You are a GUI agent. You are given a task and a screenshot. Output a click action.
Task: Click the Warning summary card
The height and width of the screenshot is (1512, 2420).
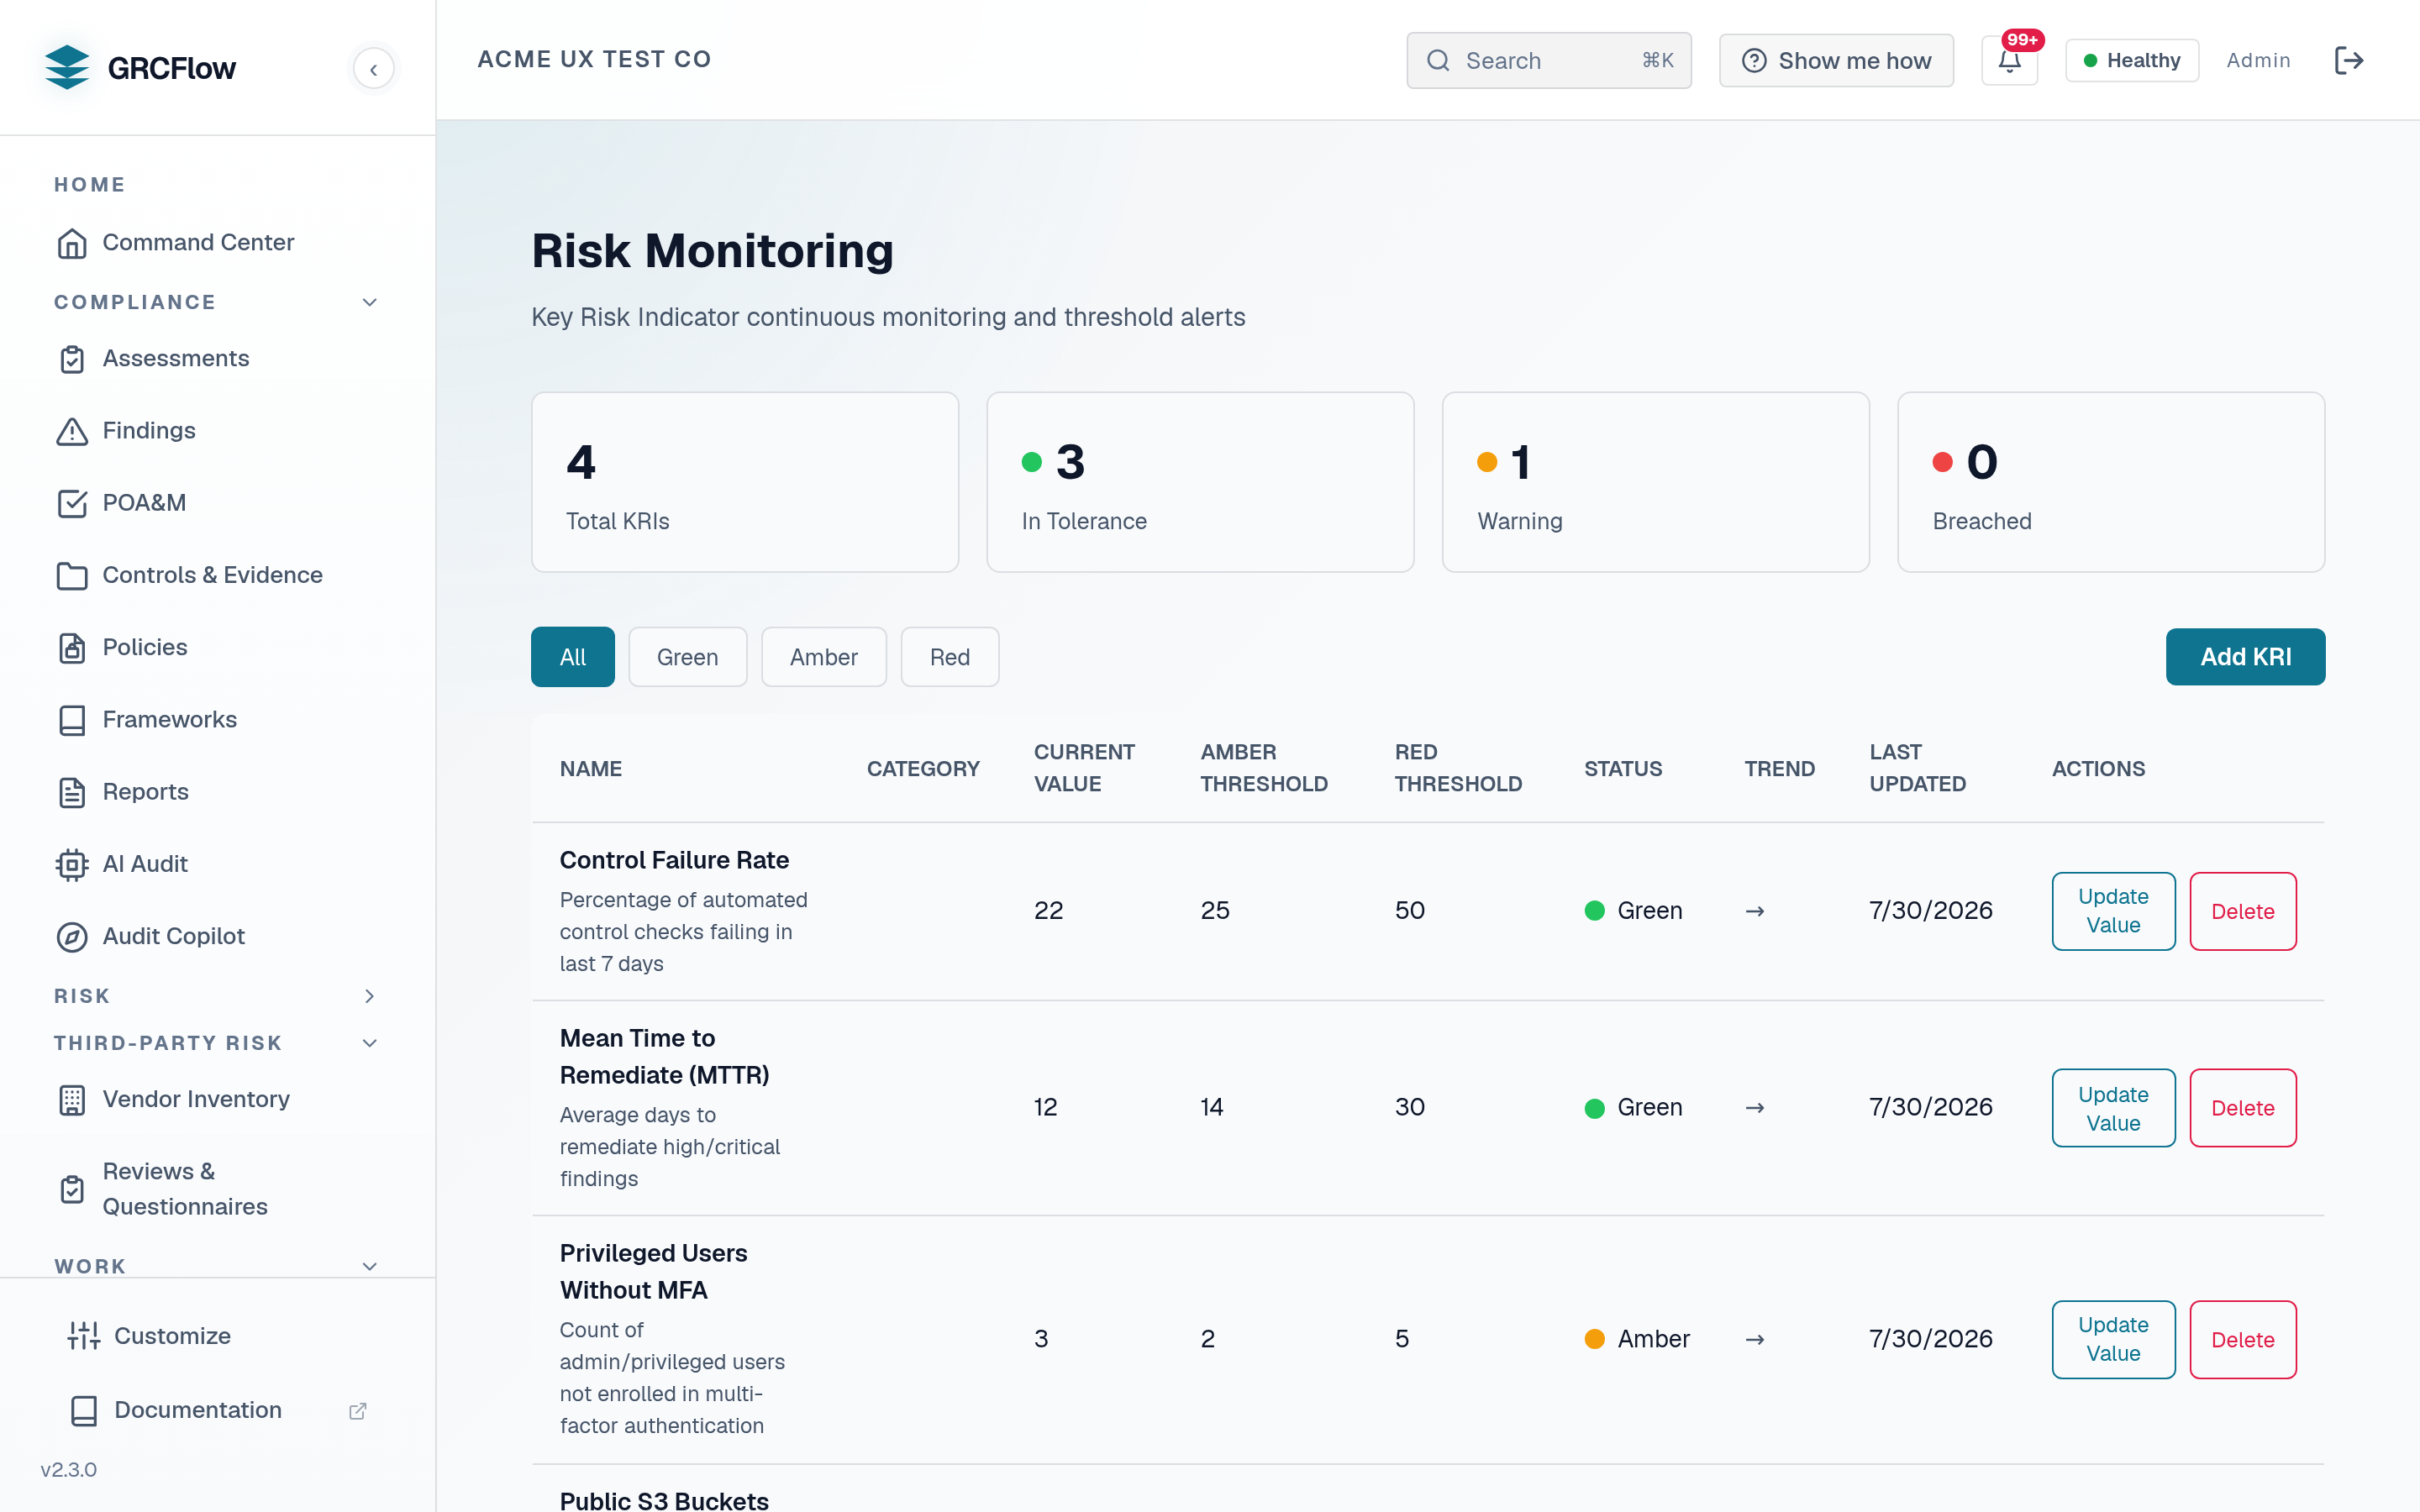click(1656, 482)
